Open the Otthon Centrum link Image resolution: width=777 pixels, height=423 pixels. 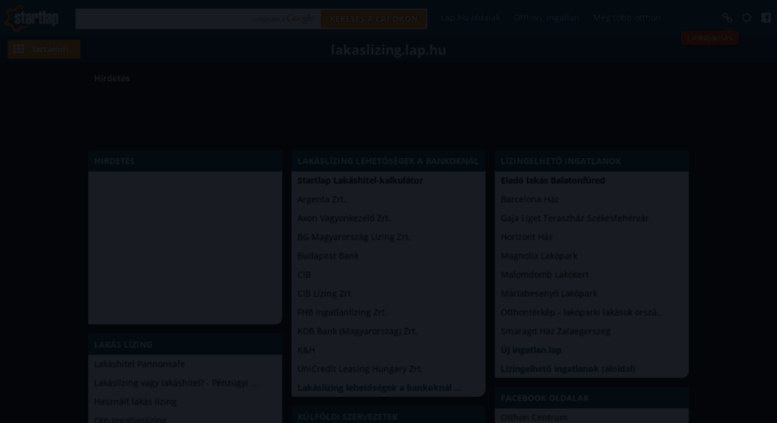[534, 417]
